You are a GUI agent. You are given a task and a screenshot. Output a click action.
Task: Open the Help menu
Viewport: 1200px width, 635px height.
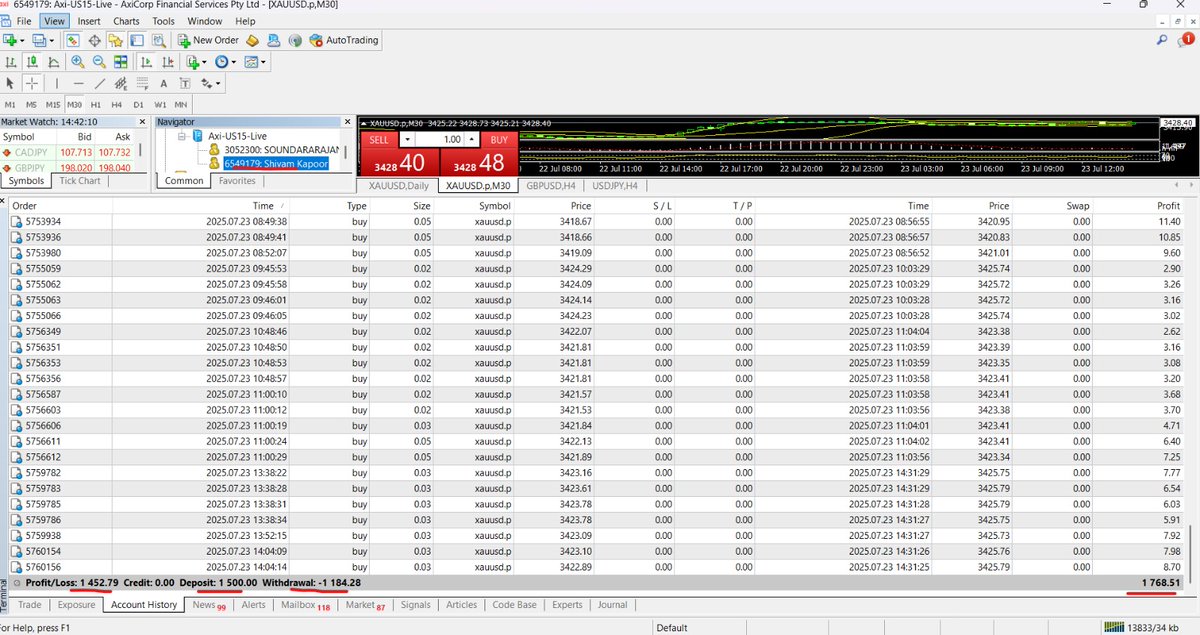245,21
